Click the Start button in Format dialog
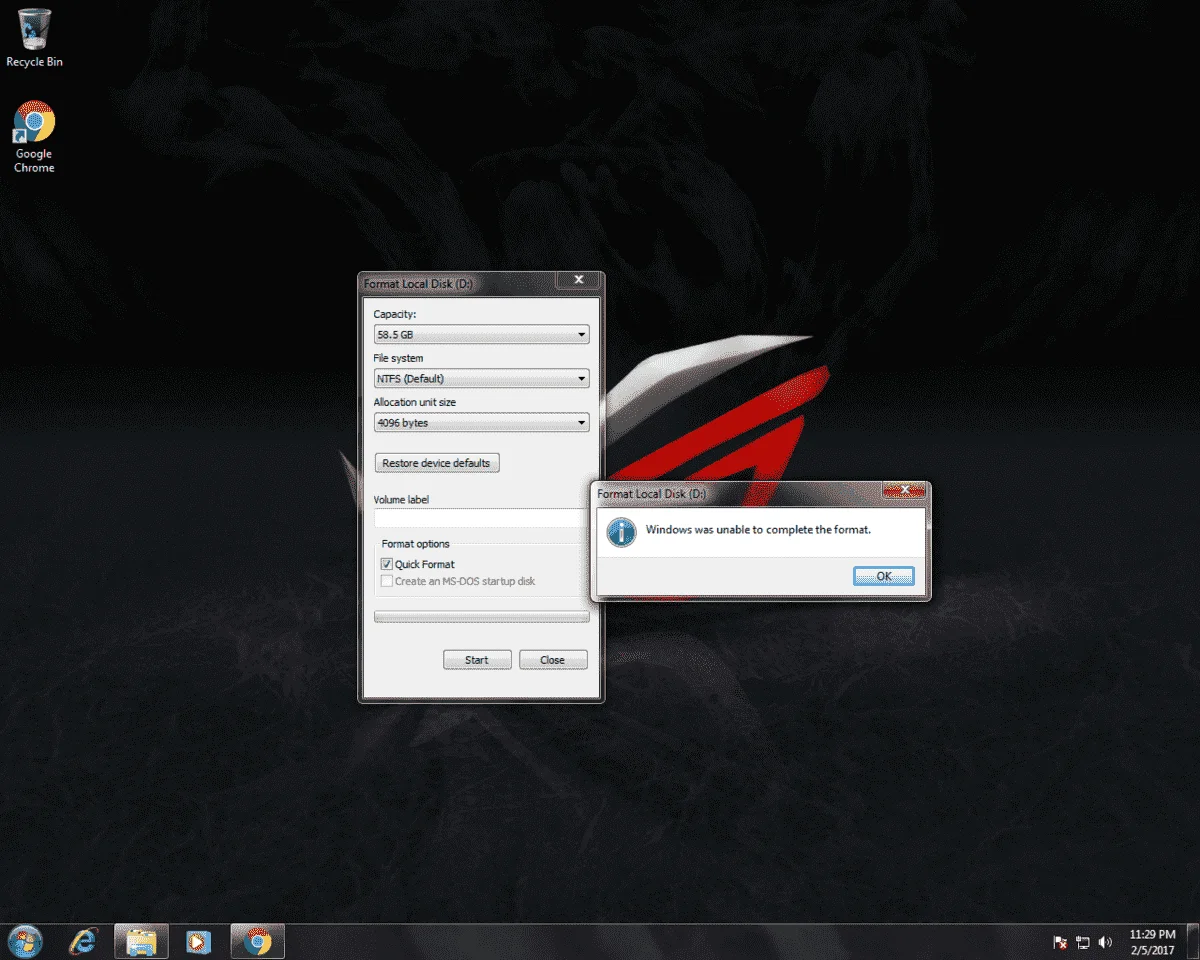 pyautogui.click(x=477, y=660)
